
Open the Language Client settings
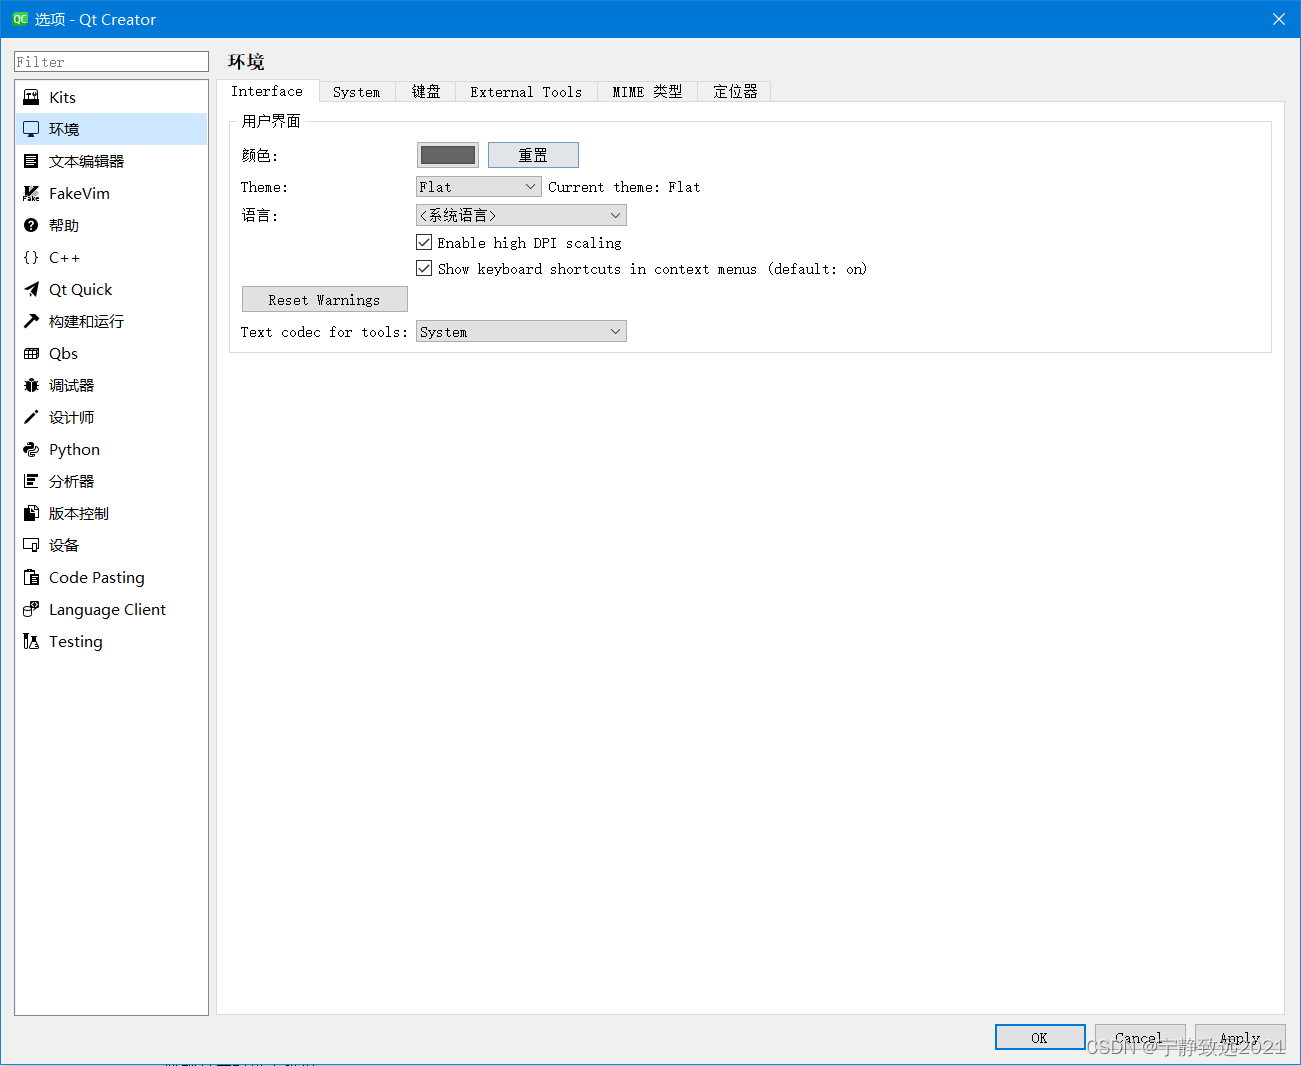pyautogui.click(x=107, y=609)
